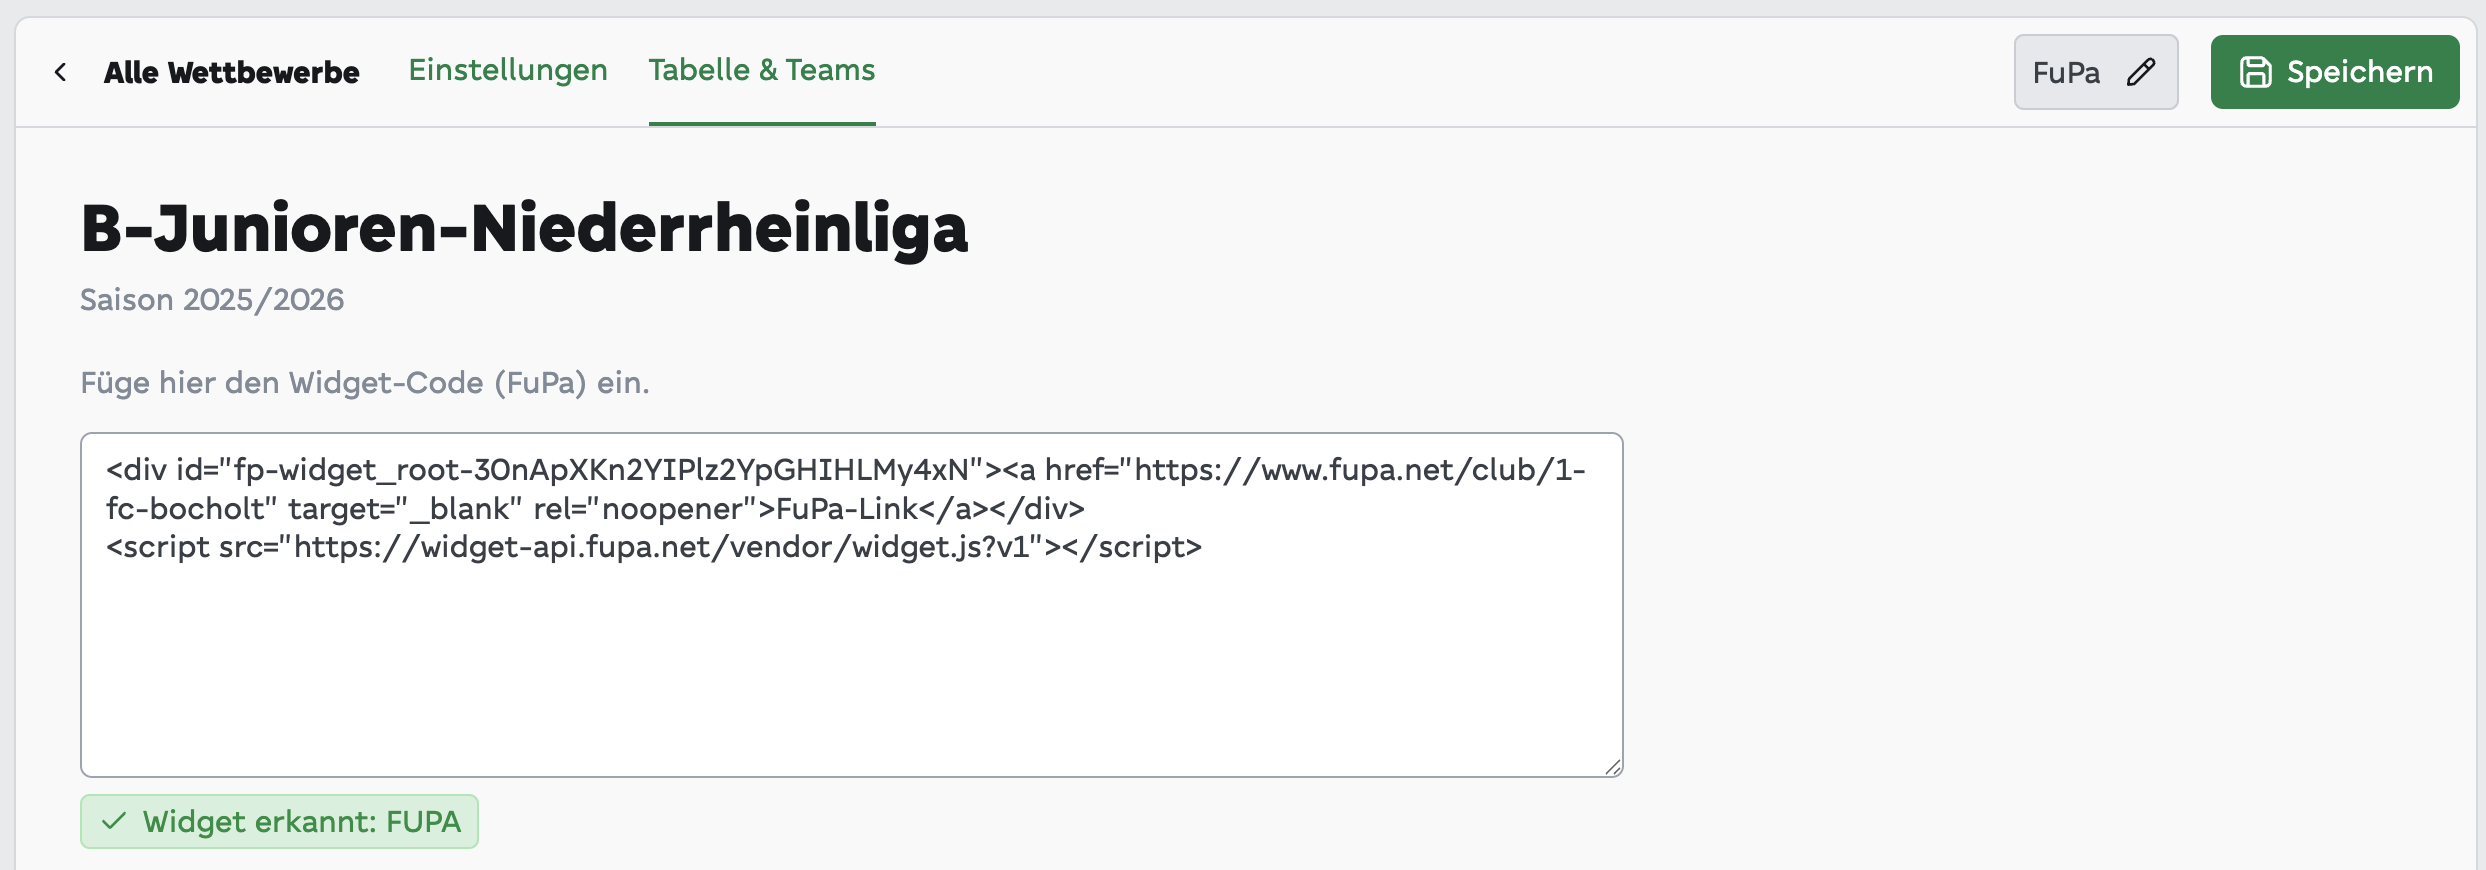Click the textarea resize handle corner
Viewport: 2486px width, 870px height.
[x=1613, y=767]
